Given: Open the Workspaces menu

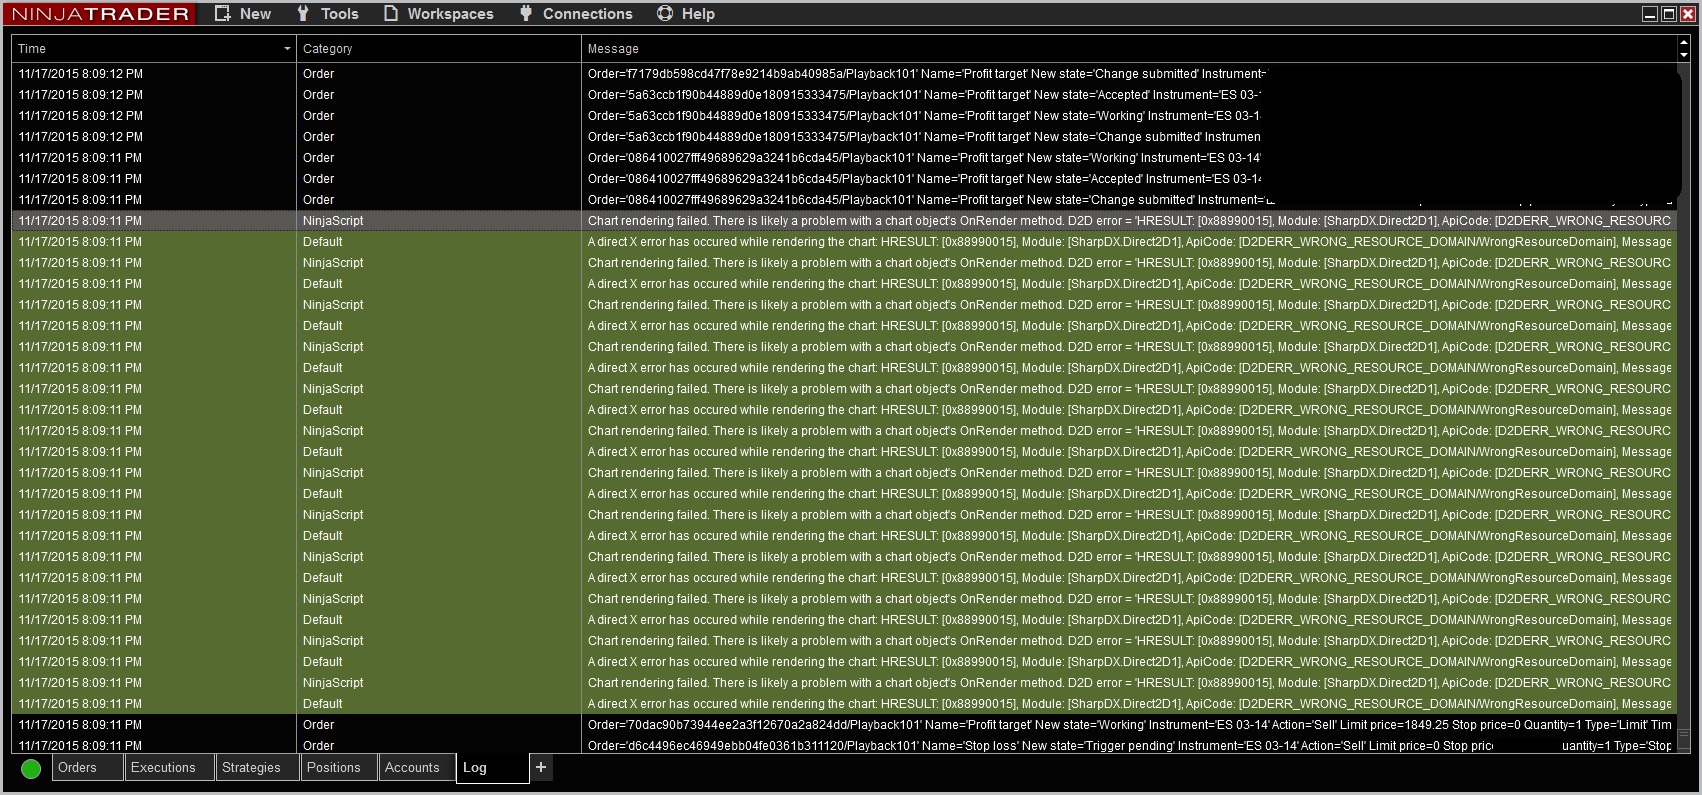Looking at the screenshot, I should tap(438, 14).
